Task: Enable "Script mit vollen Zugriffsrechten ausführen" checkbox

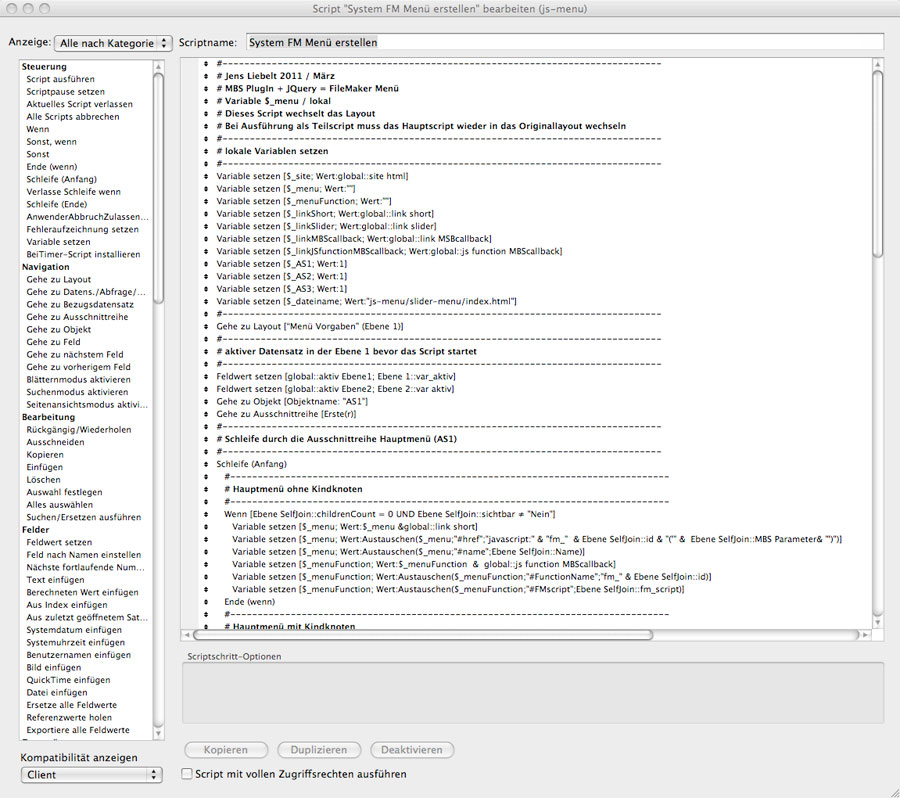Action: (186, 774)
